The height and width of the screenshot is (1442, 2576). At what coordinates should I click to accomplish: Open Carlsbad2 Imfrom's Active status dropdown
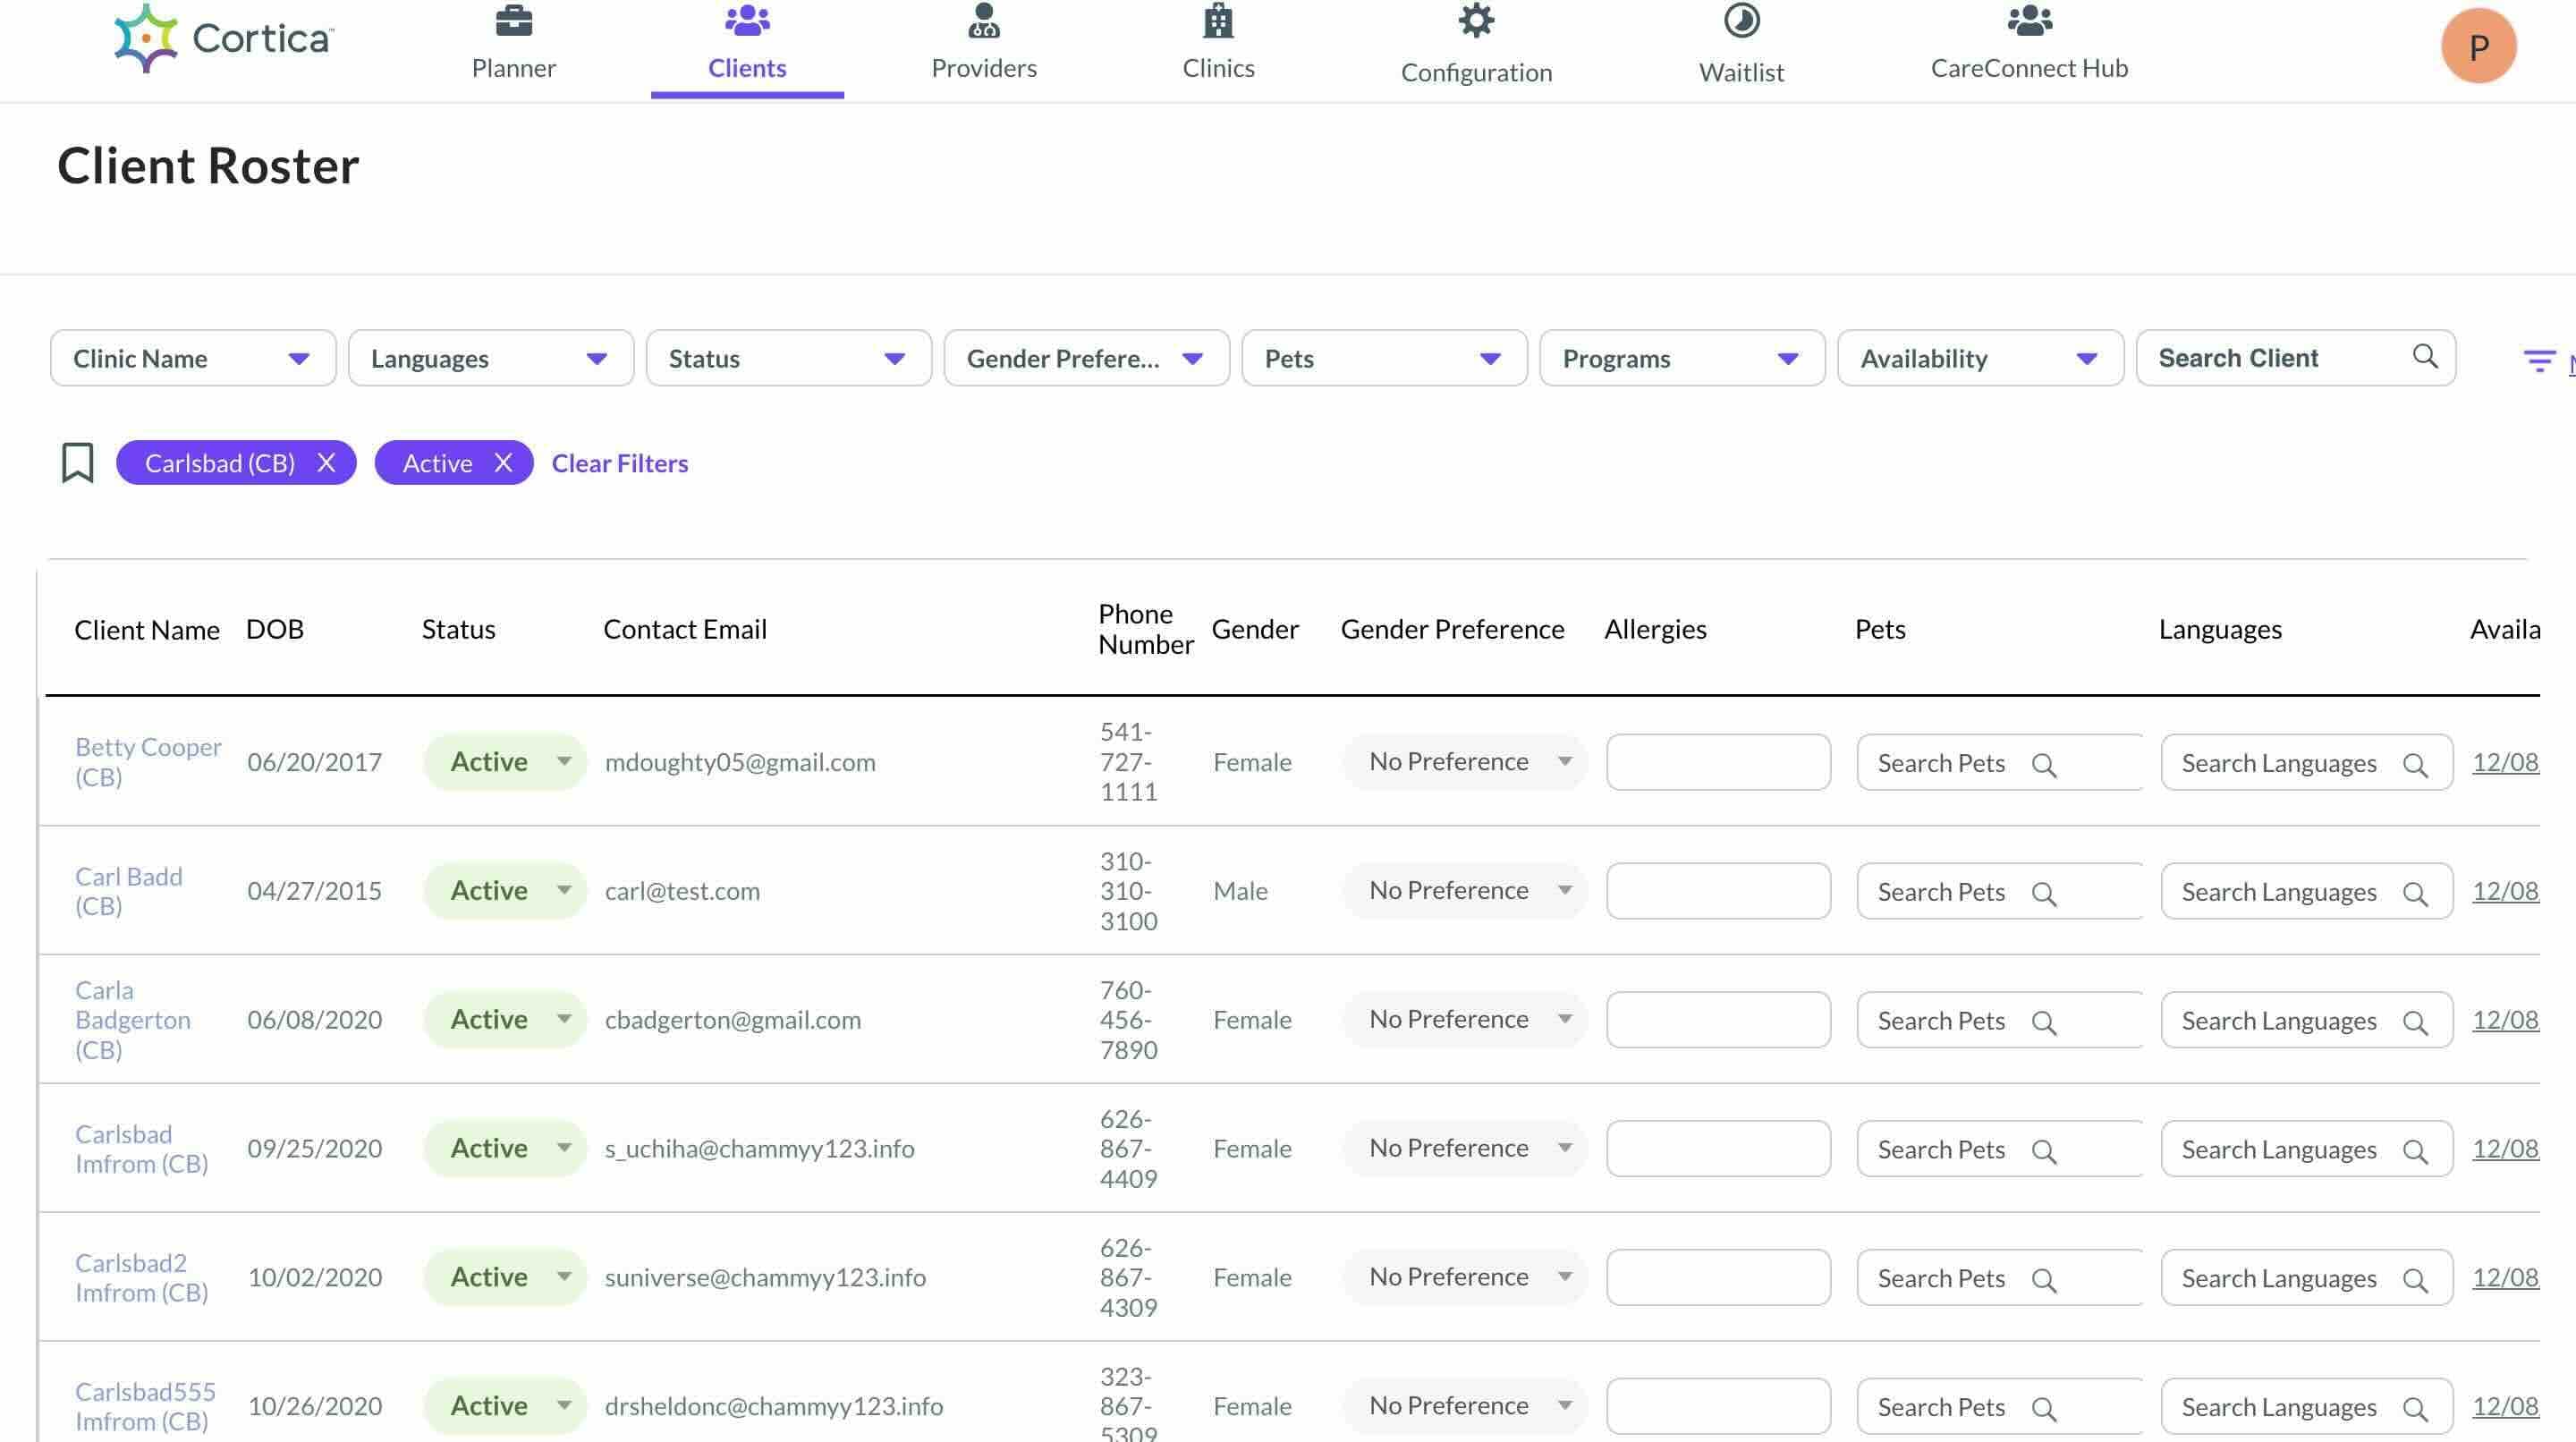coord(505,1277)
